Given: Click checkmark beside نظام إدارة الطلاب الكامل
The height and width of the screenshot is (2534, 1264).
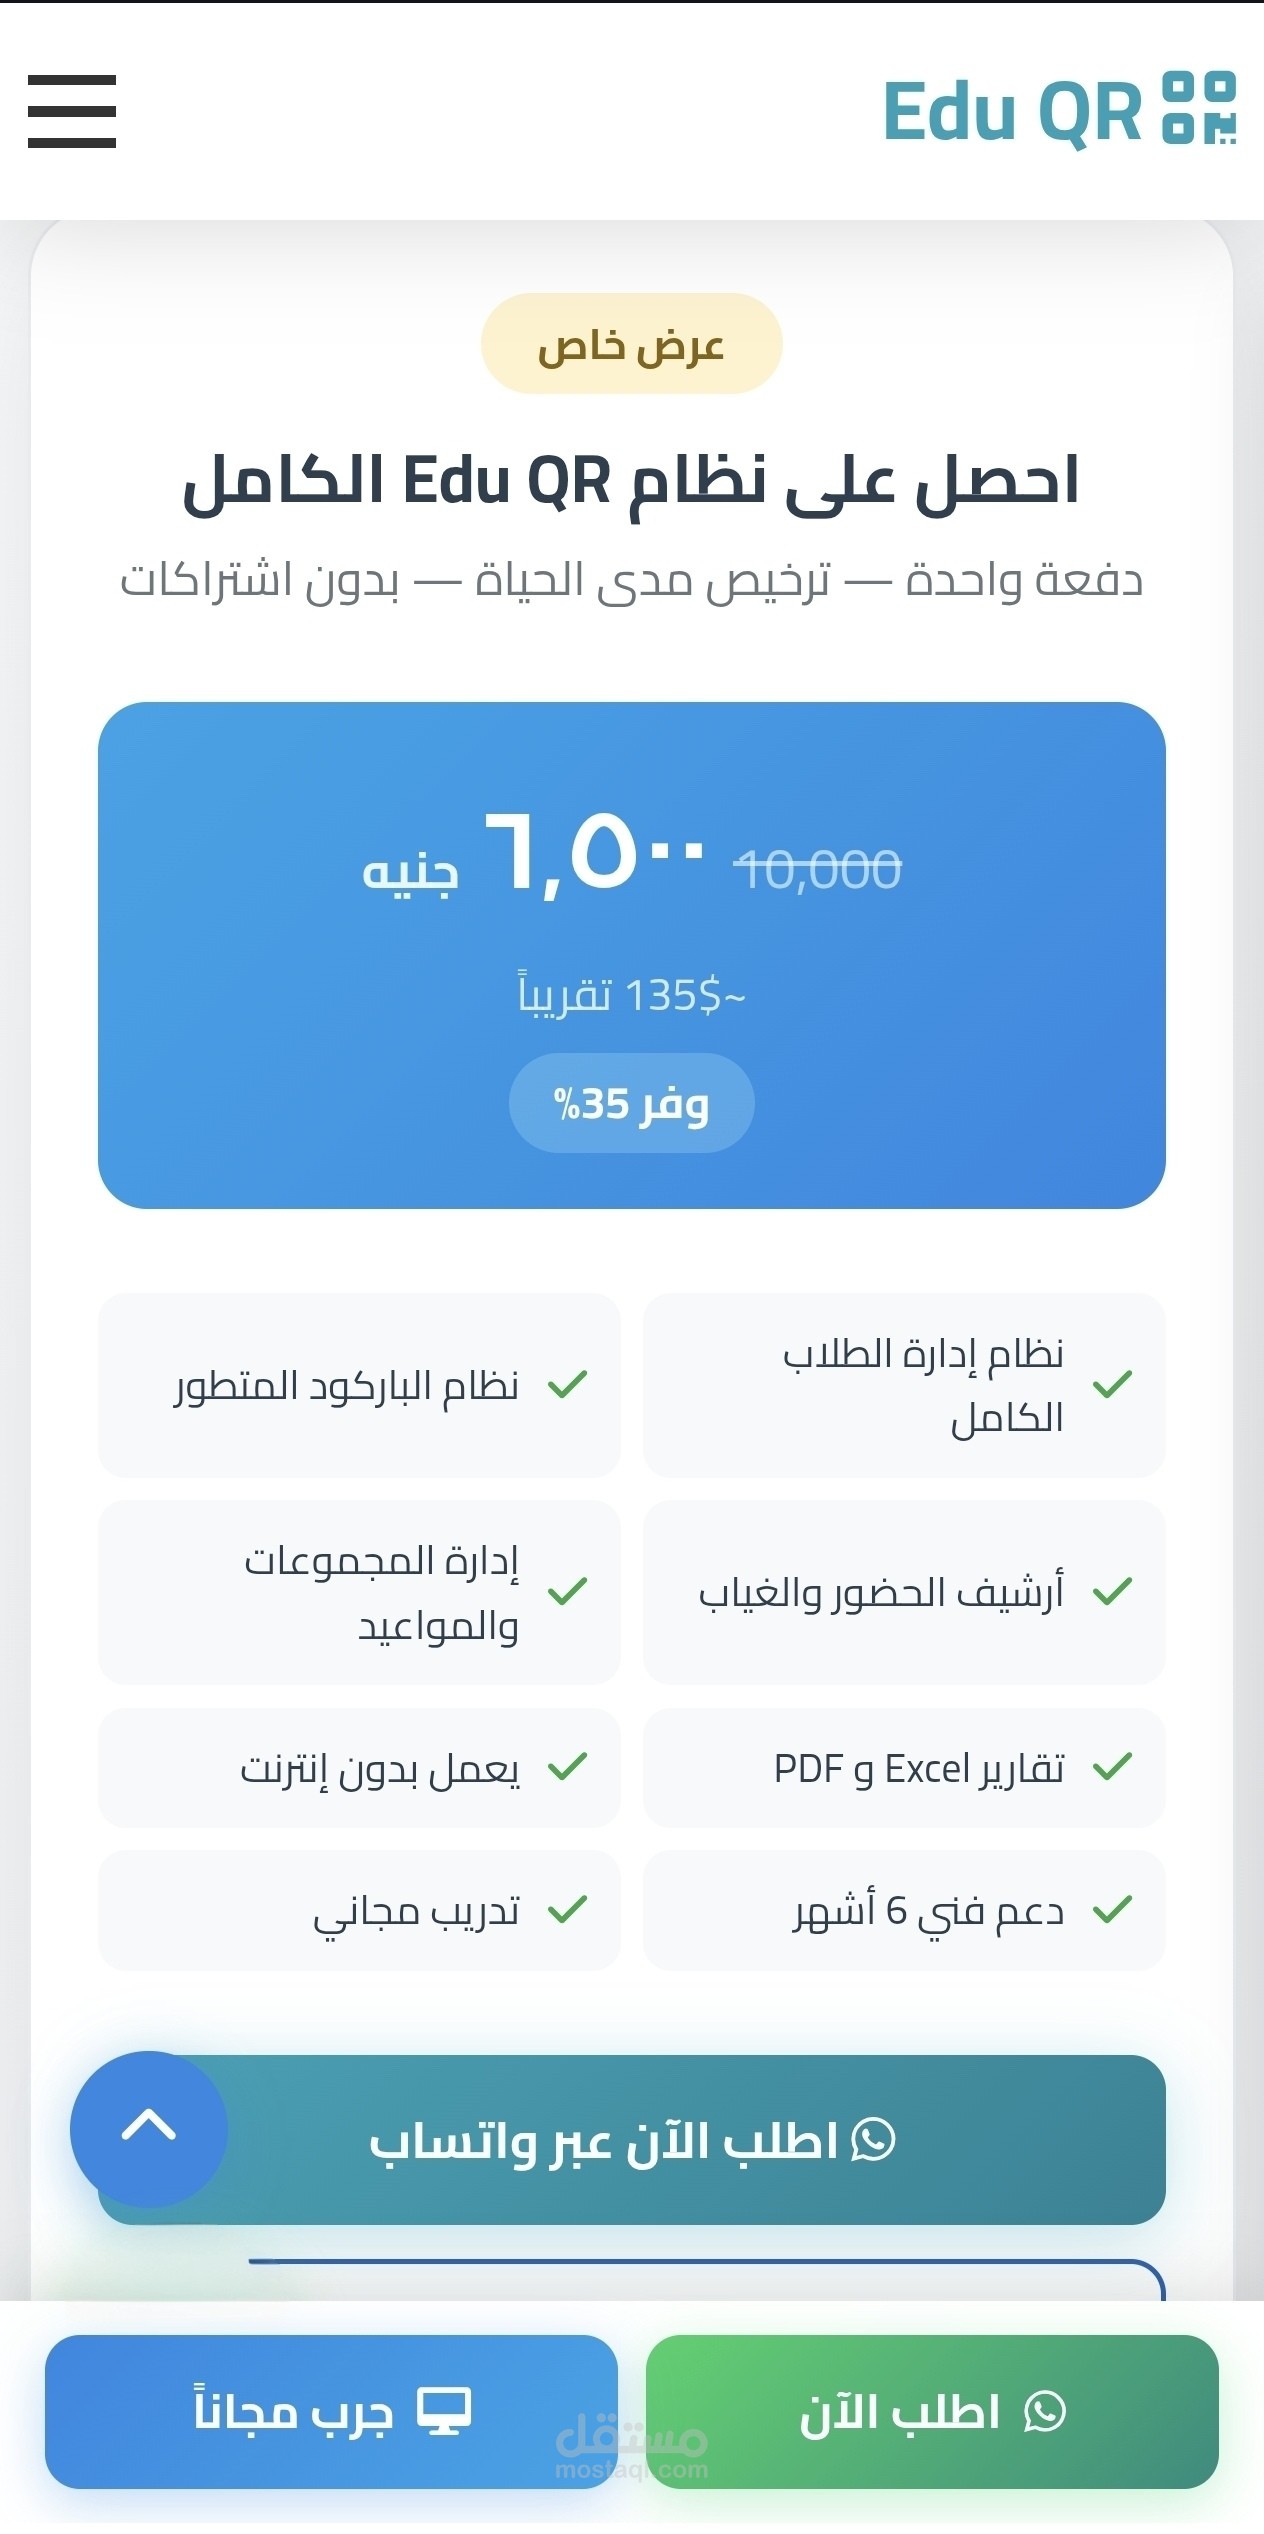Looking at the screenshot, I should pos(1112,1385).
